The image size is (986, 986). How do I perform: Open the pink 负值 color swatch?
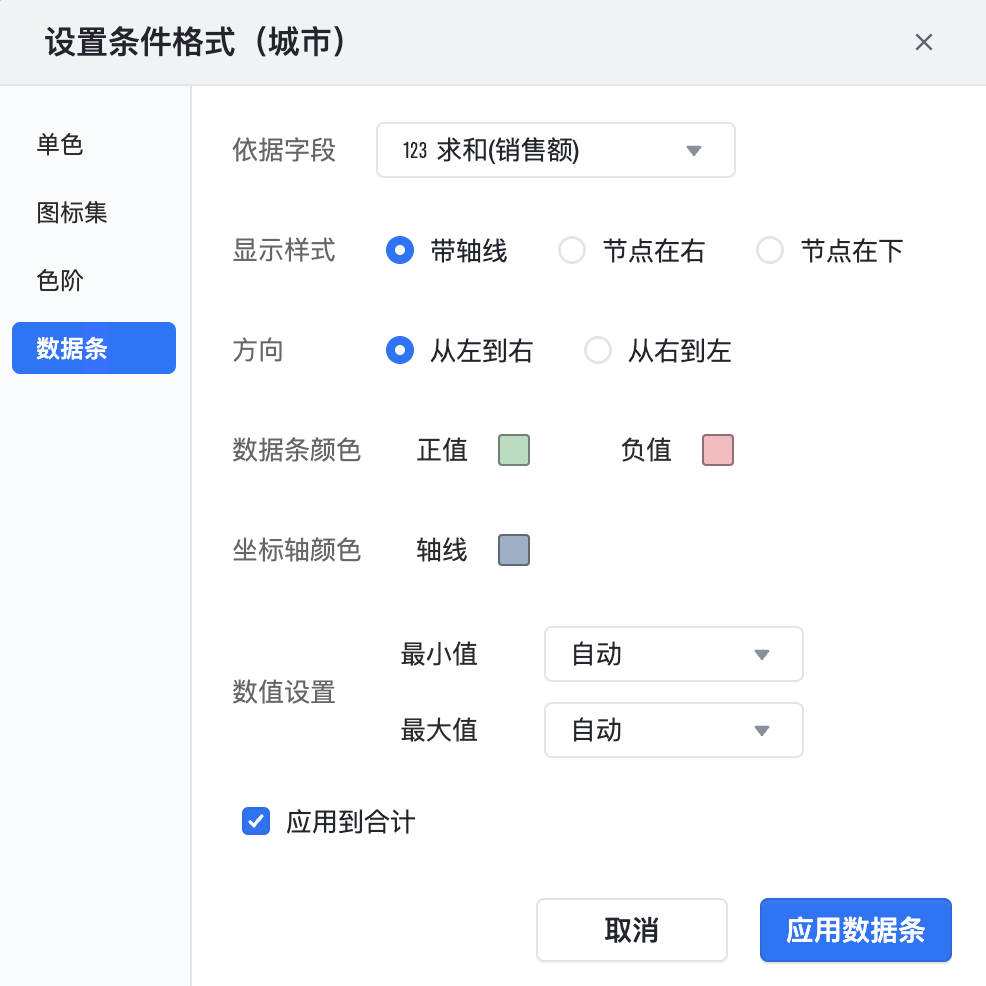718,450
